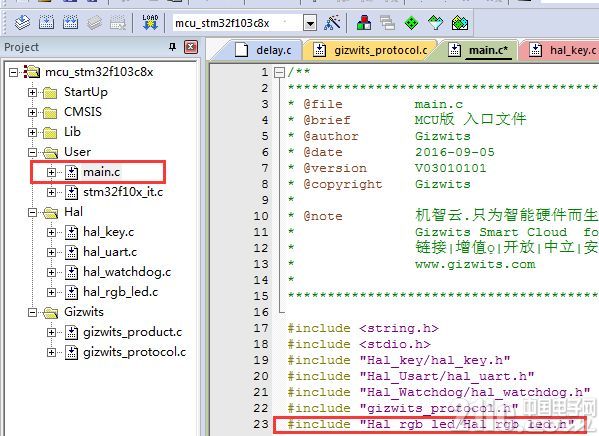The width and height of the screenshot is (599, 436).
Task: Click the Pack Installer icon
Action: point(460,23)
